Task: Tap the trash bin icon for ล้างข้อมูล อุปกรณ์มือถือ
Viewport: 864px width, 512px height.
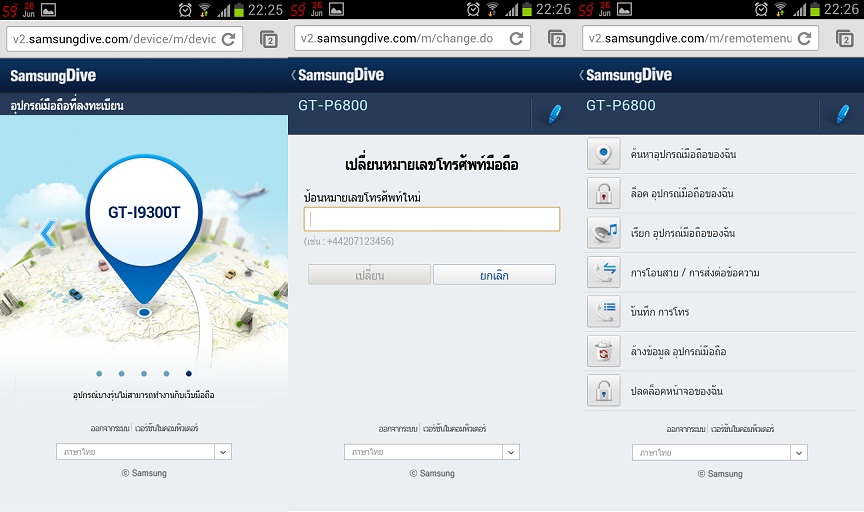Action: pyautogui.click(x=604, y=351)
